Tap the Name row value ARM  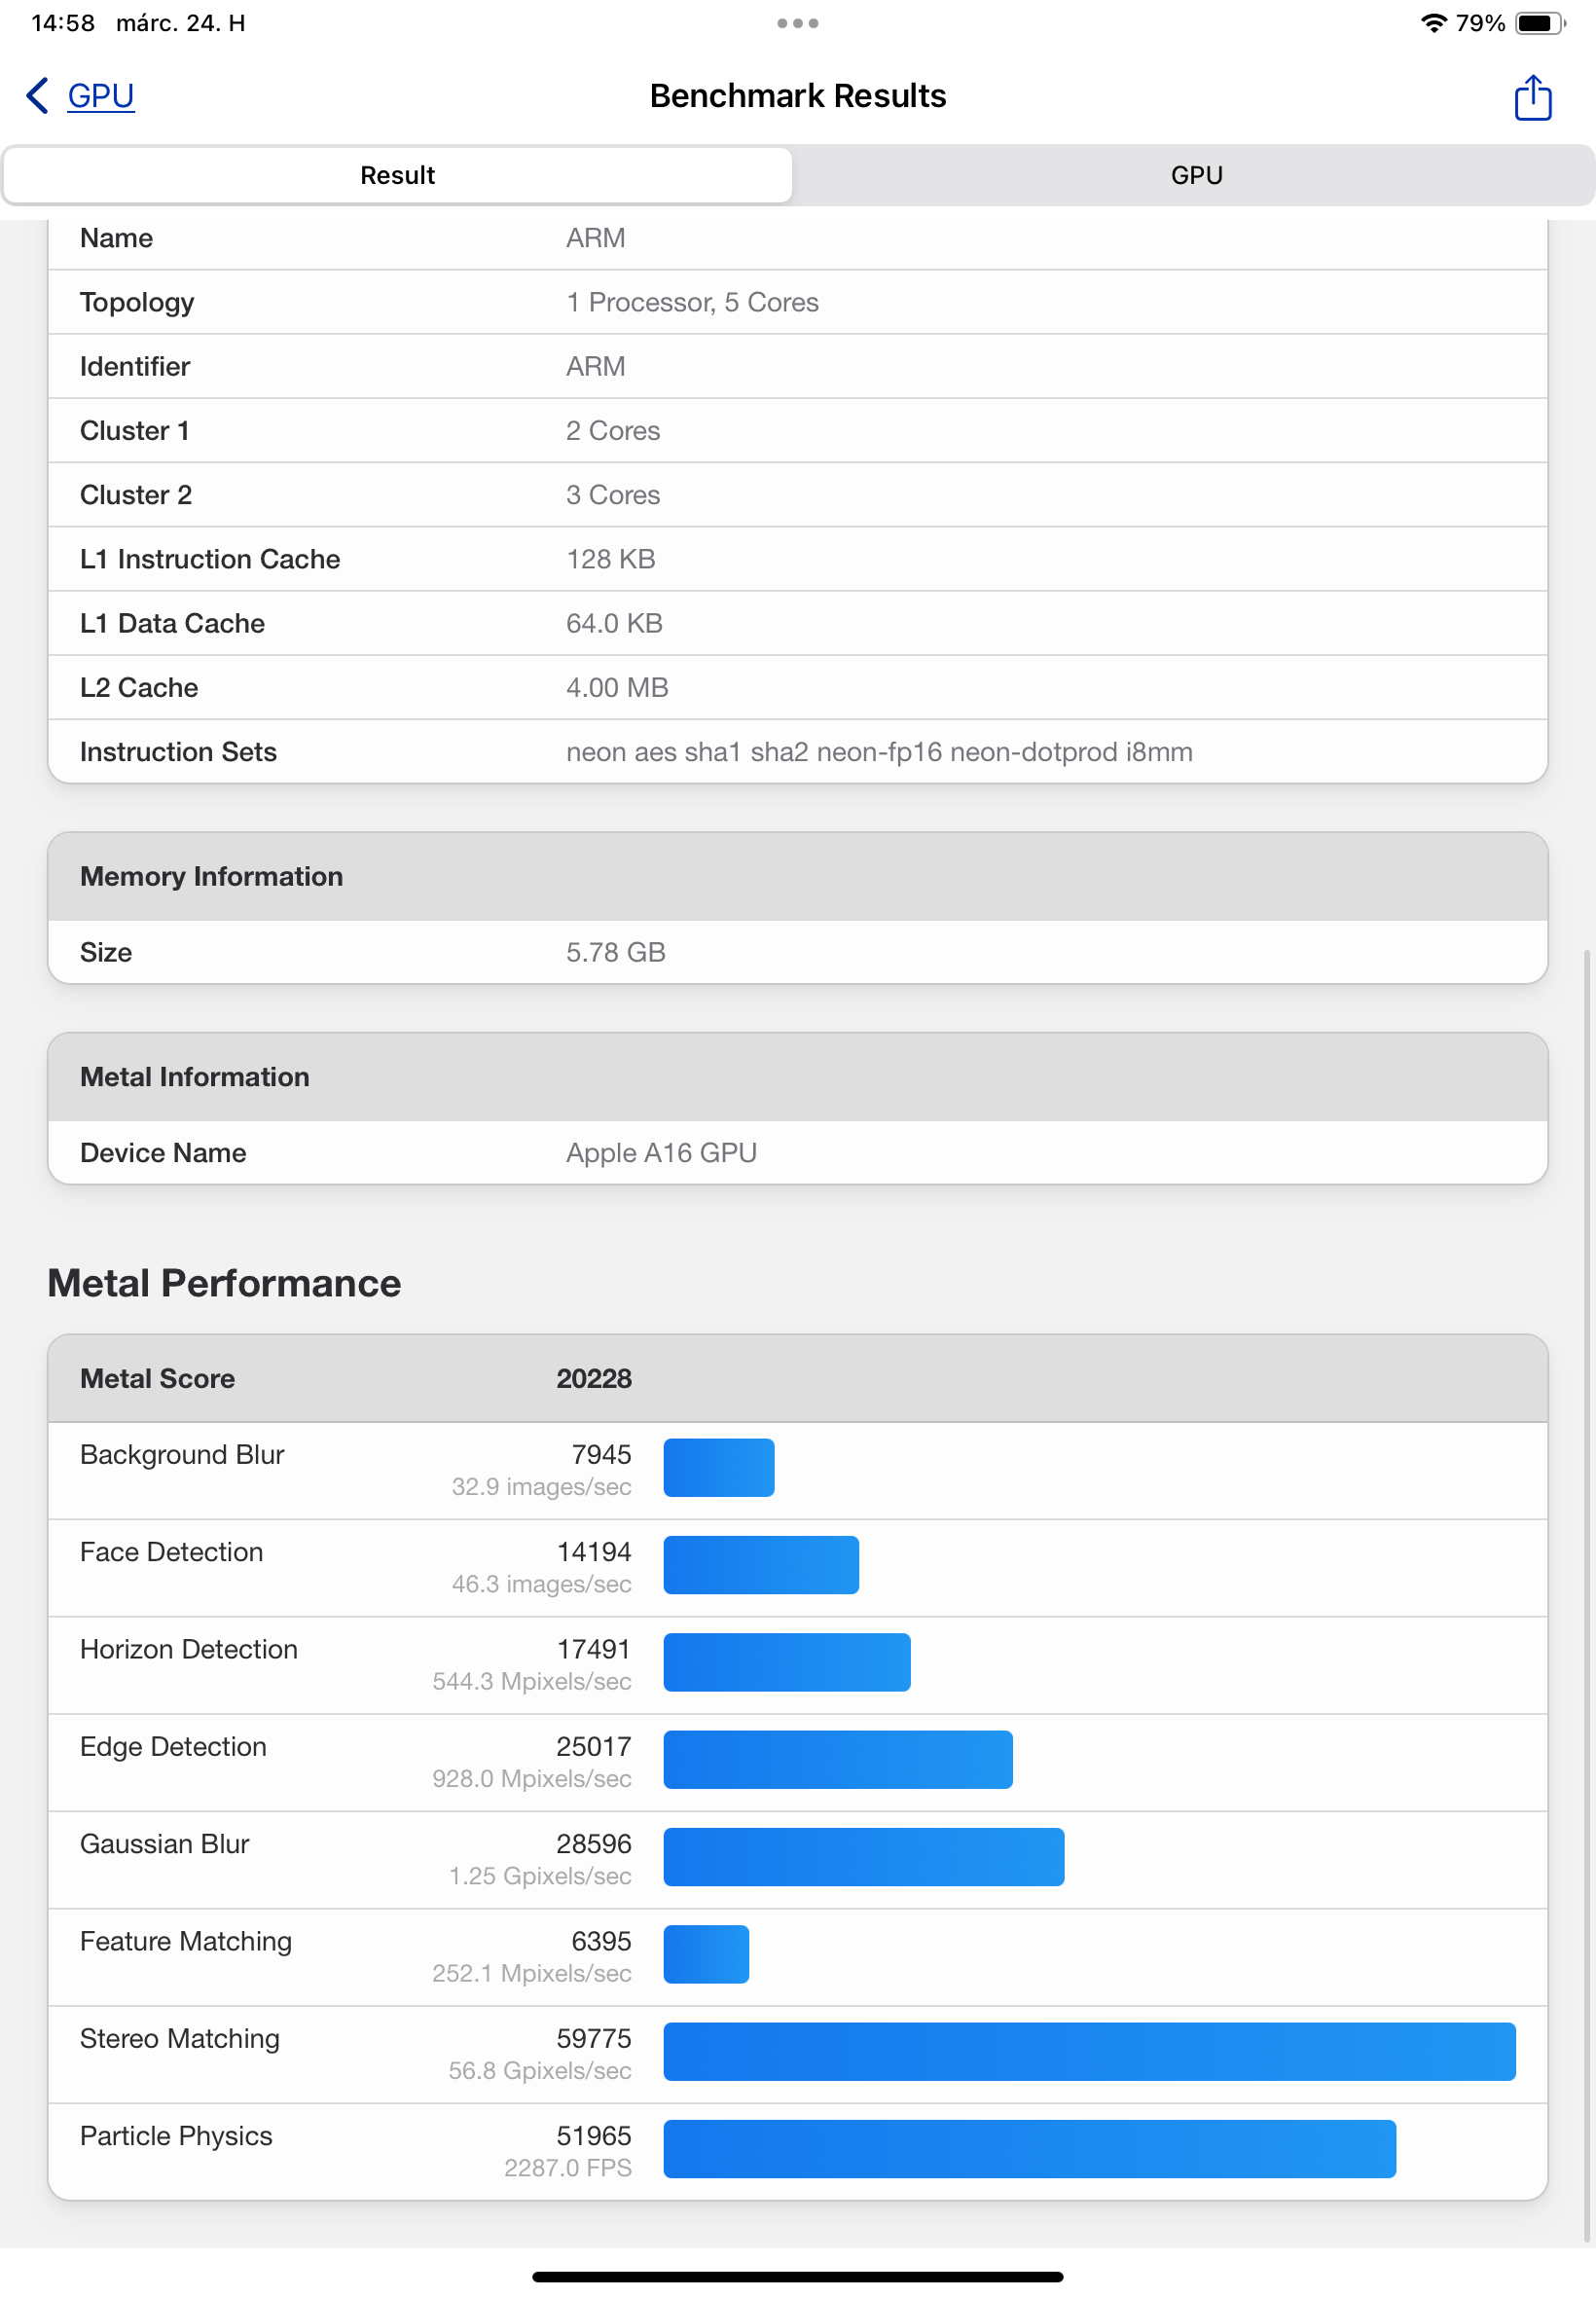596,238
